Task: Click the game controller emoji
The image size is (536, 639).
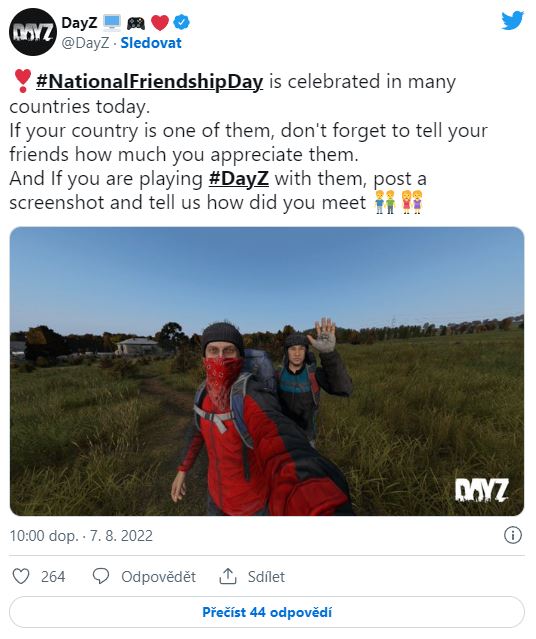Action: (136, 23)
